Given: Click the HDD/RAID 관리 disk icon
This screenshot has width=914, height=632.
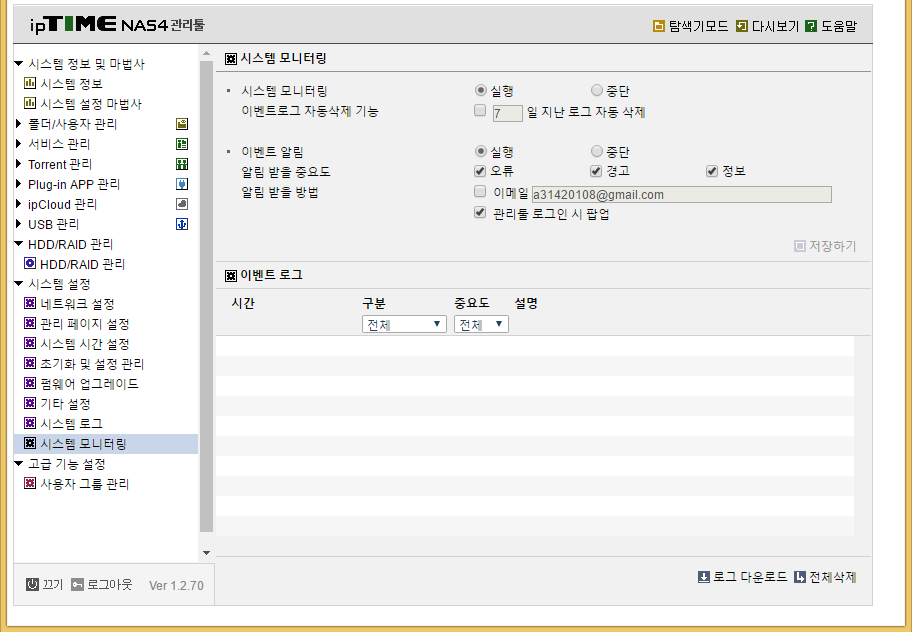Looking at the screenshot, I should pos(30,264).
